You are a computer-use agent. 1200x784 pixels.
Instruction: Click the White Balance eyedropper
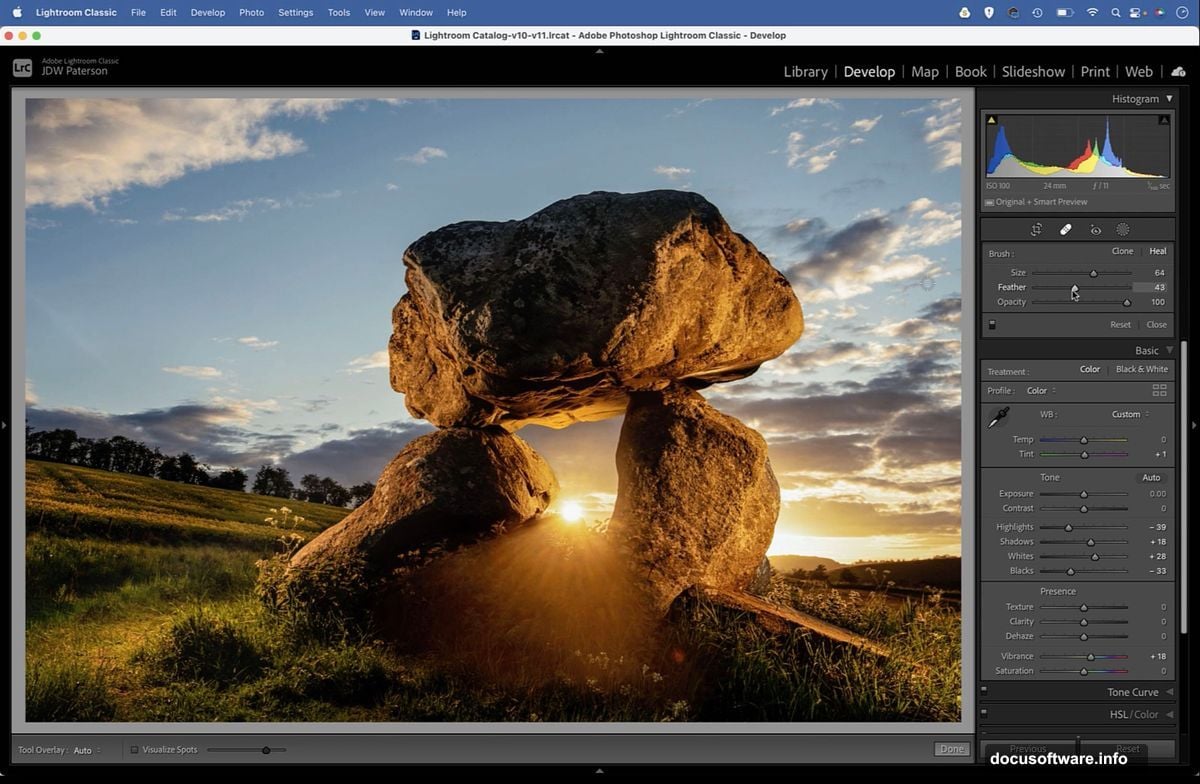click(x=997, y=418)
